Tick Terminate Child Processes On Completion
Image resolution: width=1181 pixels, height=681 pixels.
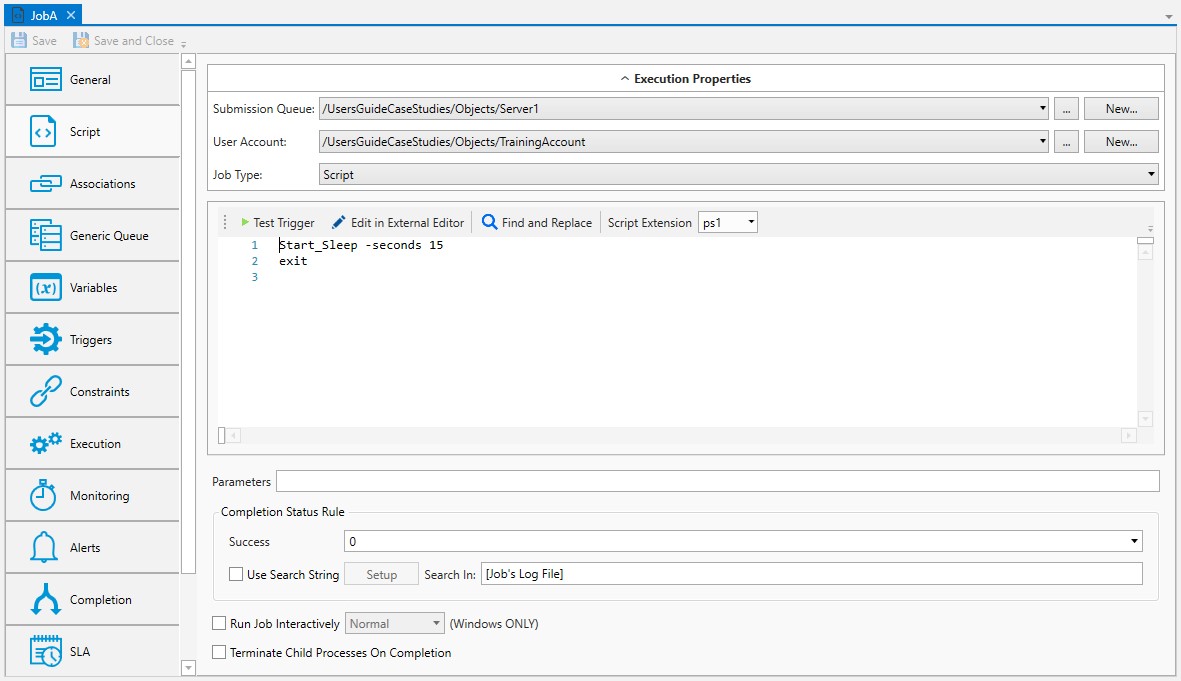click(219, 653)
